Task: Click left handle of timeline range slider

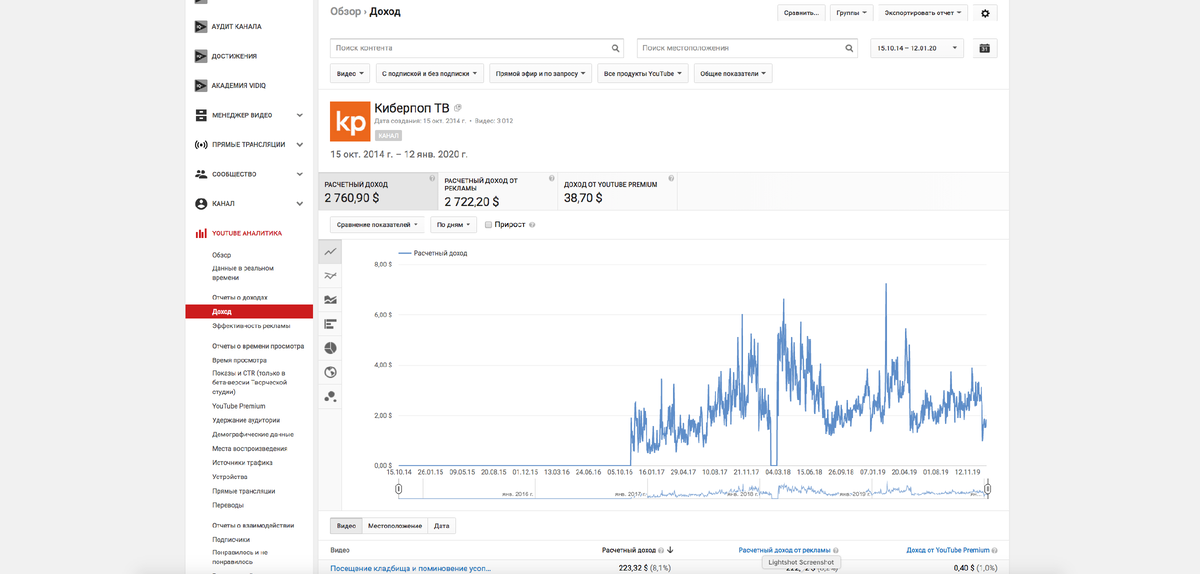Action: (x=399, y=489)
